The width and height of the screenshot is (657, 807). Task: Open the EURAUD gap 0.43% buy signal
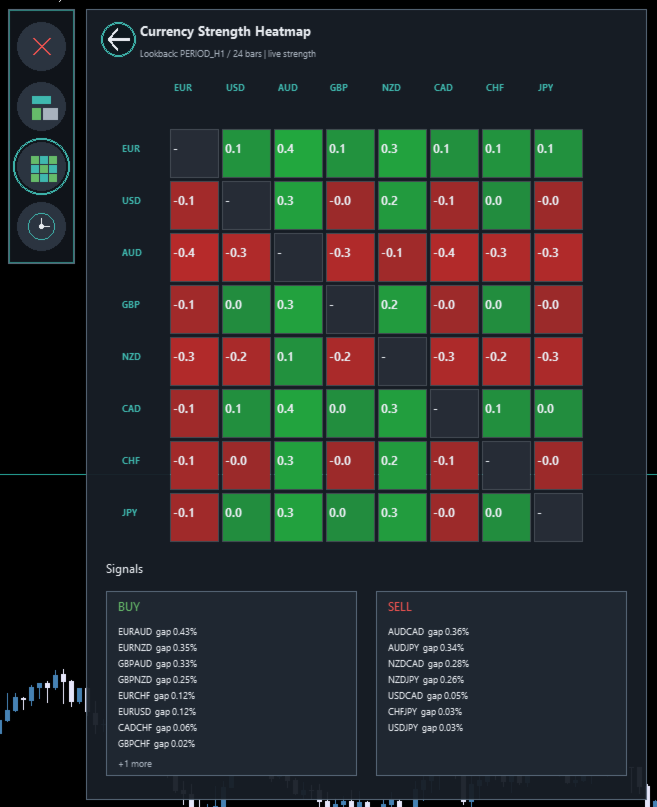(157, 631)
